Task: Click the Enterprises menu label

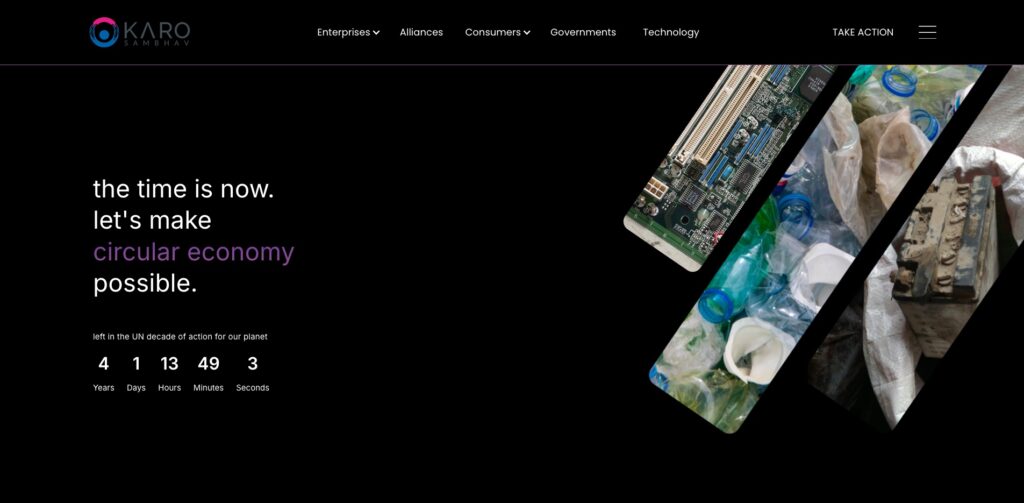Action: (x=344, y=32)
